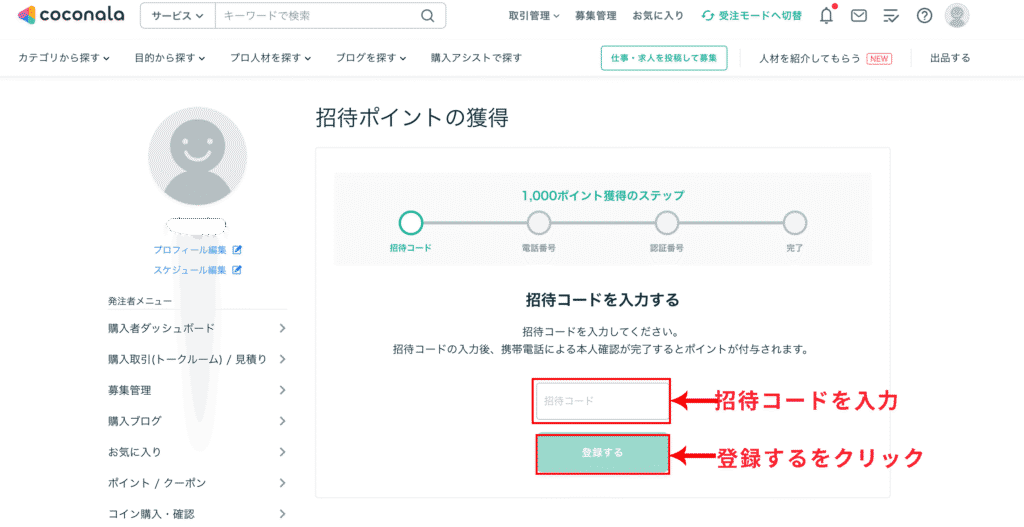Click the help question mark icon
The width and height of the screenshot is (1024, 527).
pyautogui.click(x=924, y=15)
